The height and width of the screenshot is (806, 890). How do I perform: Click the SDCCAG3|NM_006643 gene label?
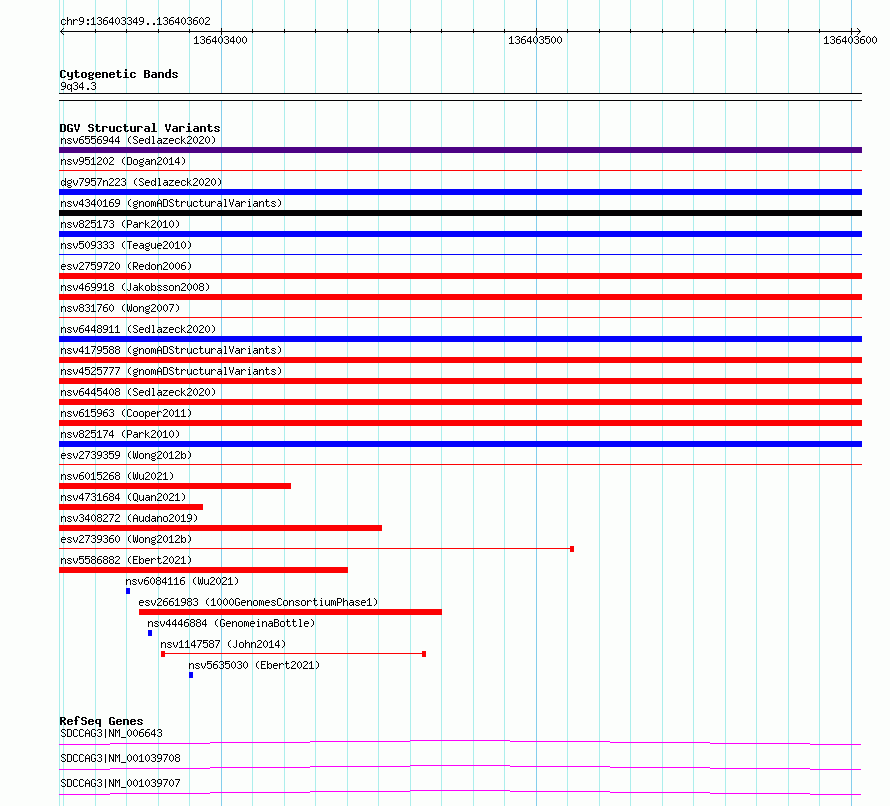pyautogui.click(x=111, y=733)
